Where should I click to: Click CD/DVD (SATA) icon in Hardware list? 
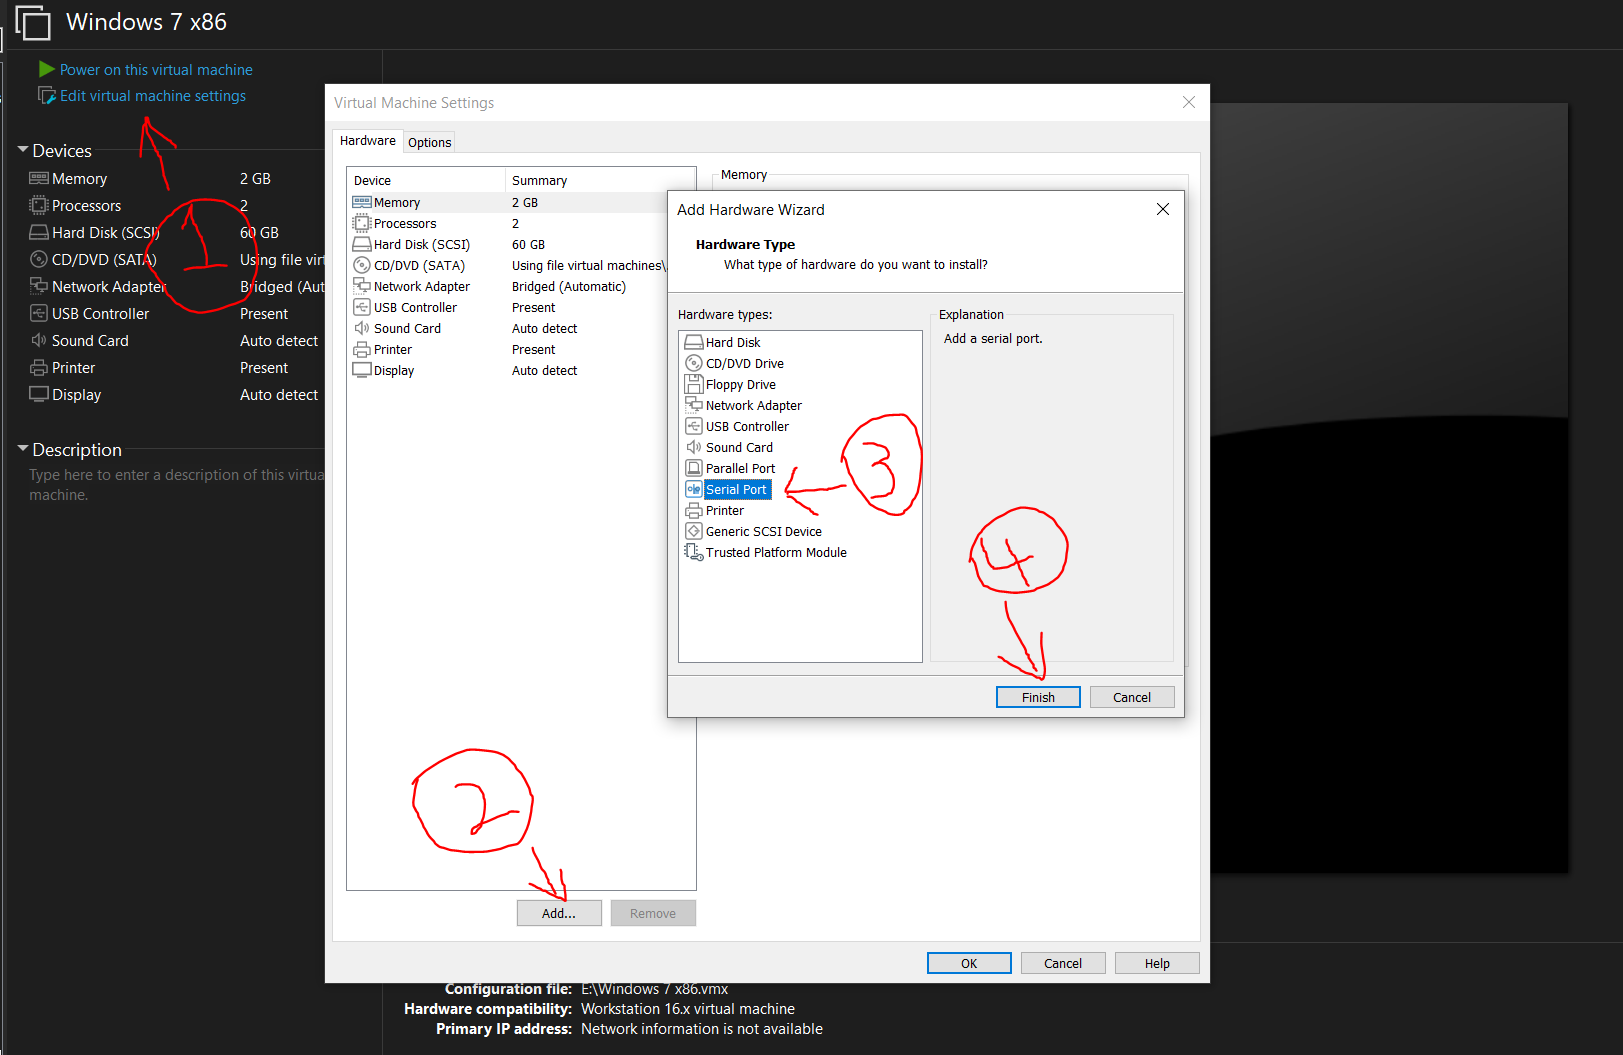[362, 265]
